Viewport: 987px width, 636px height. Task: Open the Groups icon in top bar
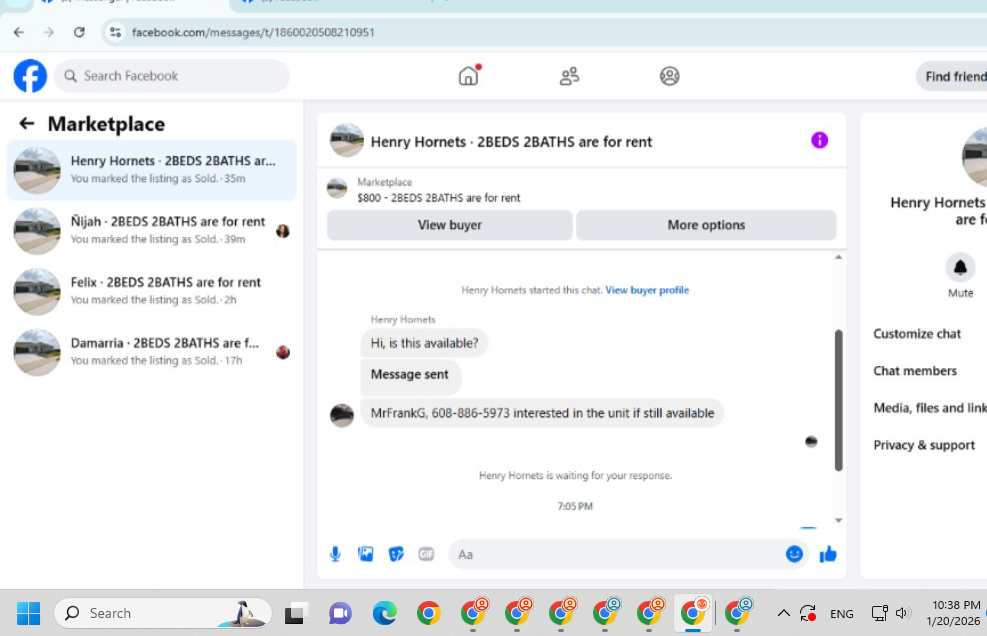(x=669, y=76)
